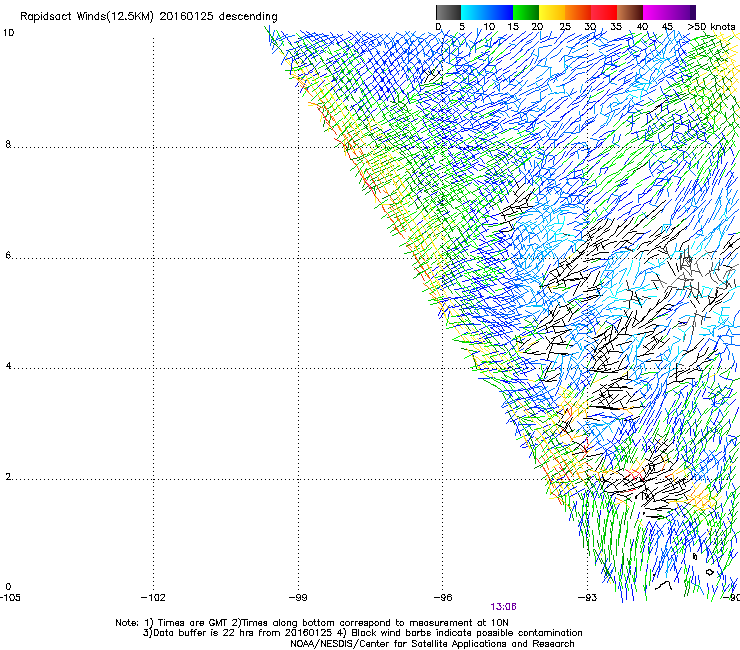740x650 pixels.
Task: Click the latitude 8 axis label
Action: coord(8,144)
